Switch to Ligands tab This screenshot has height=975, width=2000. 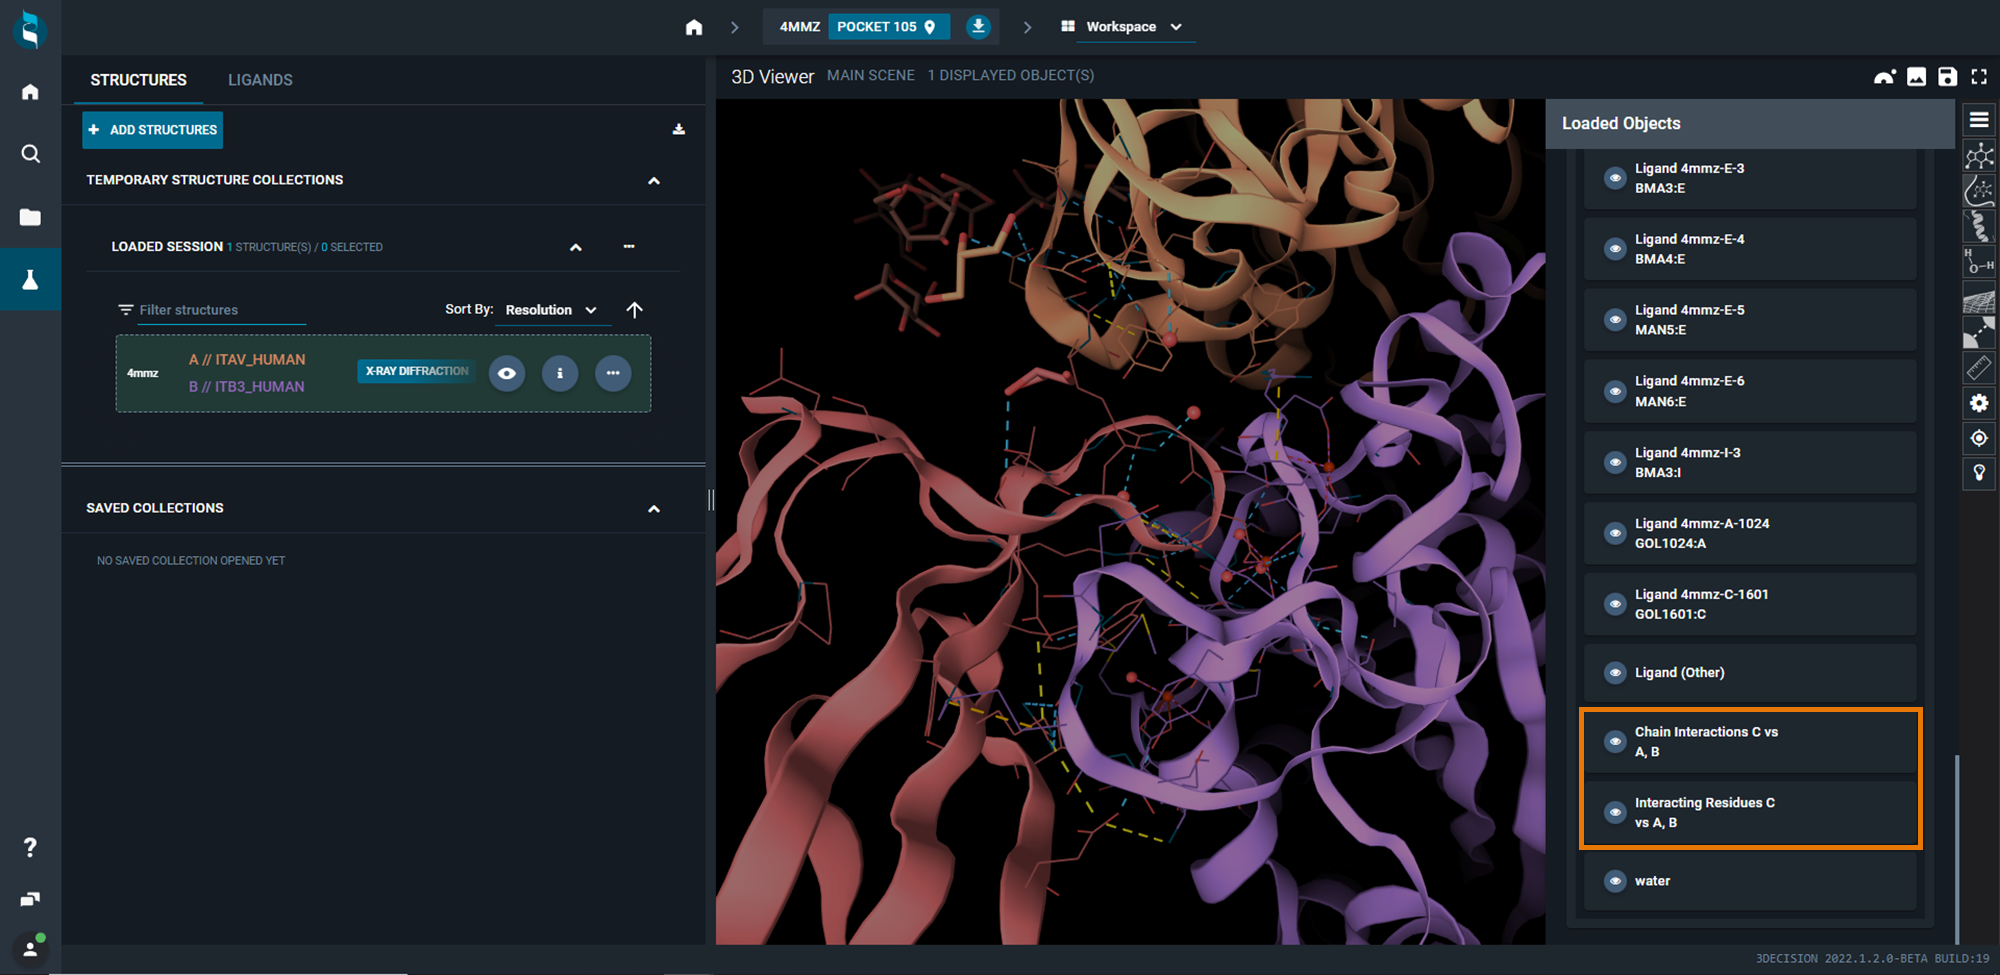point(260,80)
